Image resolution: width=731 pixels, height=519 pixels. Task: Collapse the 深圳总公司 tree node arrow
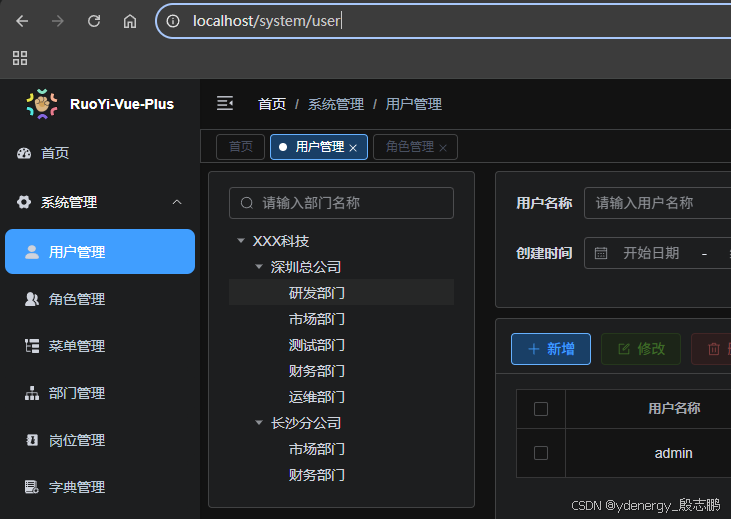(x=259, y=267)
